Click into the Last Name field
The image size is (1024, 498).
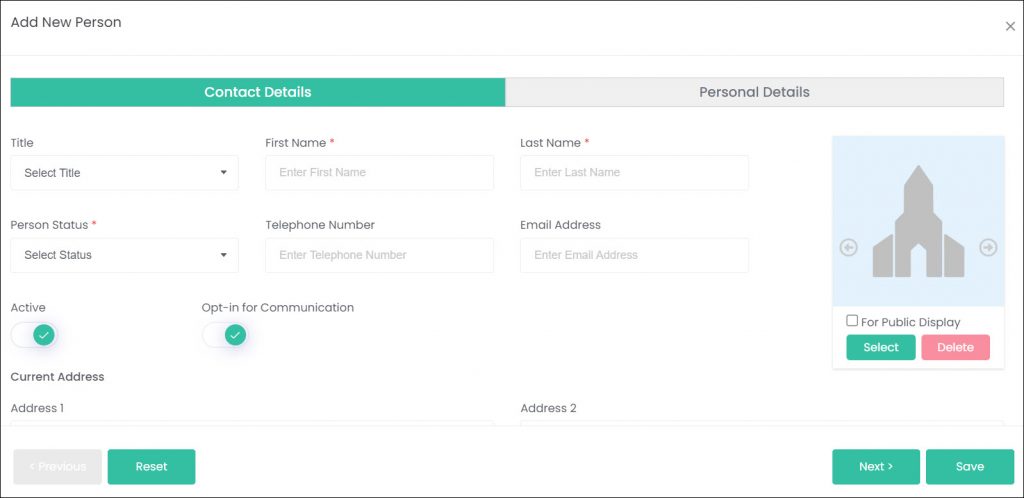coord(634,173)
